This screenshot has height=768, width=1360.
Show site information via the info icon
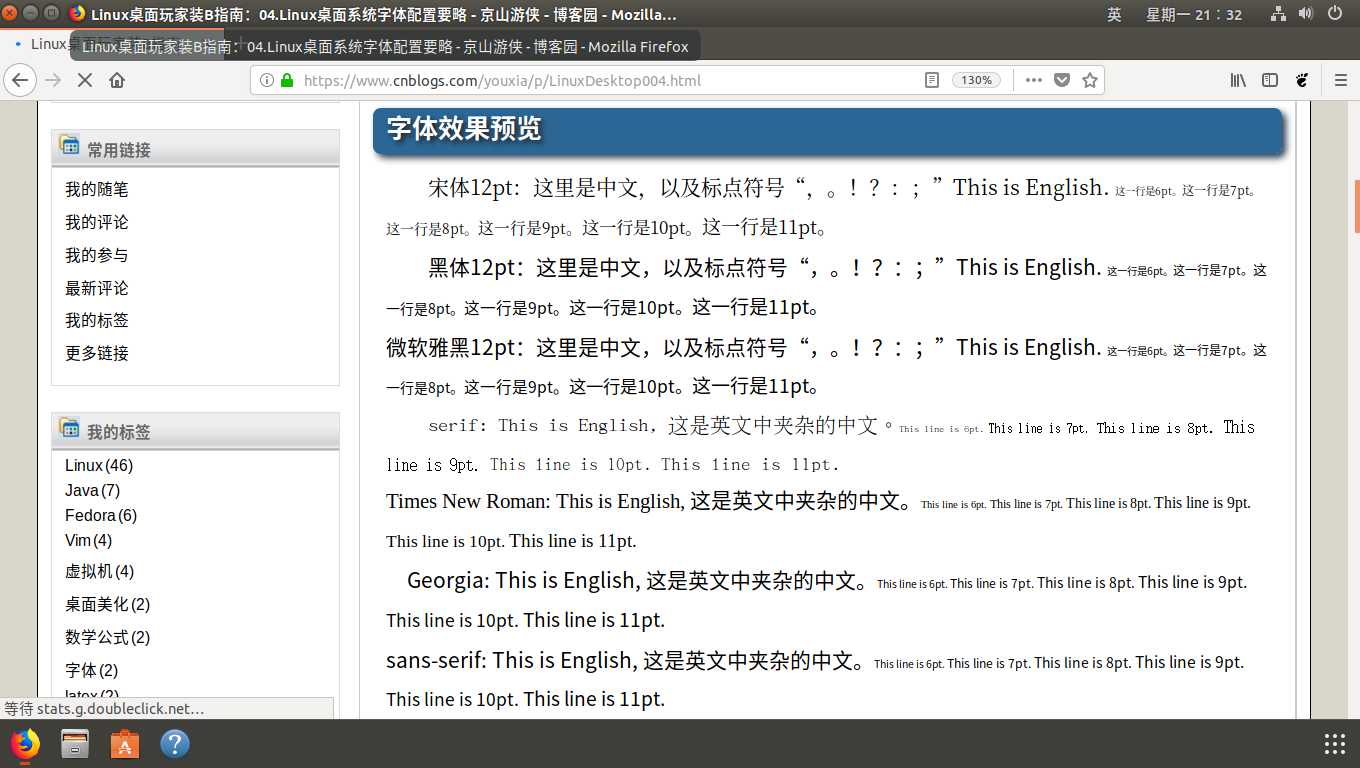(267, 80)
